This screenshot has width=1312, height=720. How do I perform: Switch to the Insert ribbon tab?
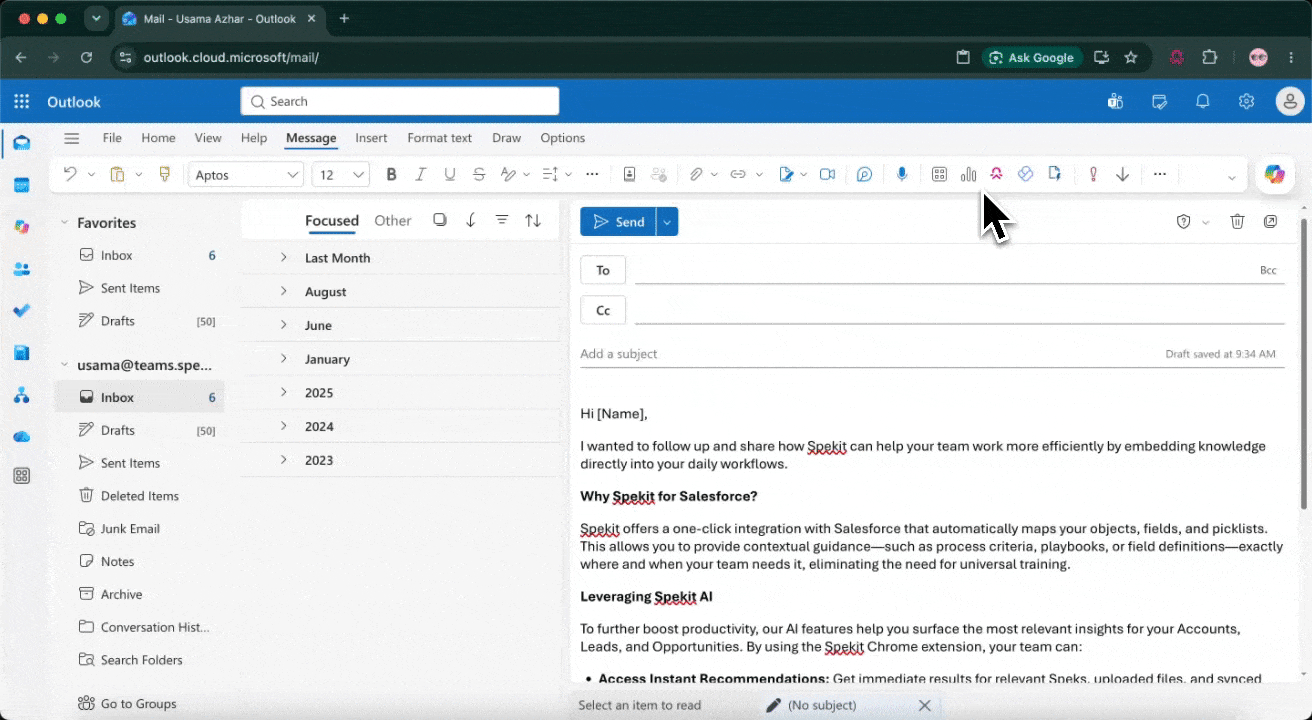coord(371,138)
